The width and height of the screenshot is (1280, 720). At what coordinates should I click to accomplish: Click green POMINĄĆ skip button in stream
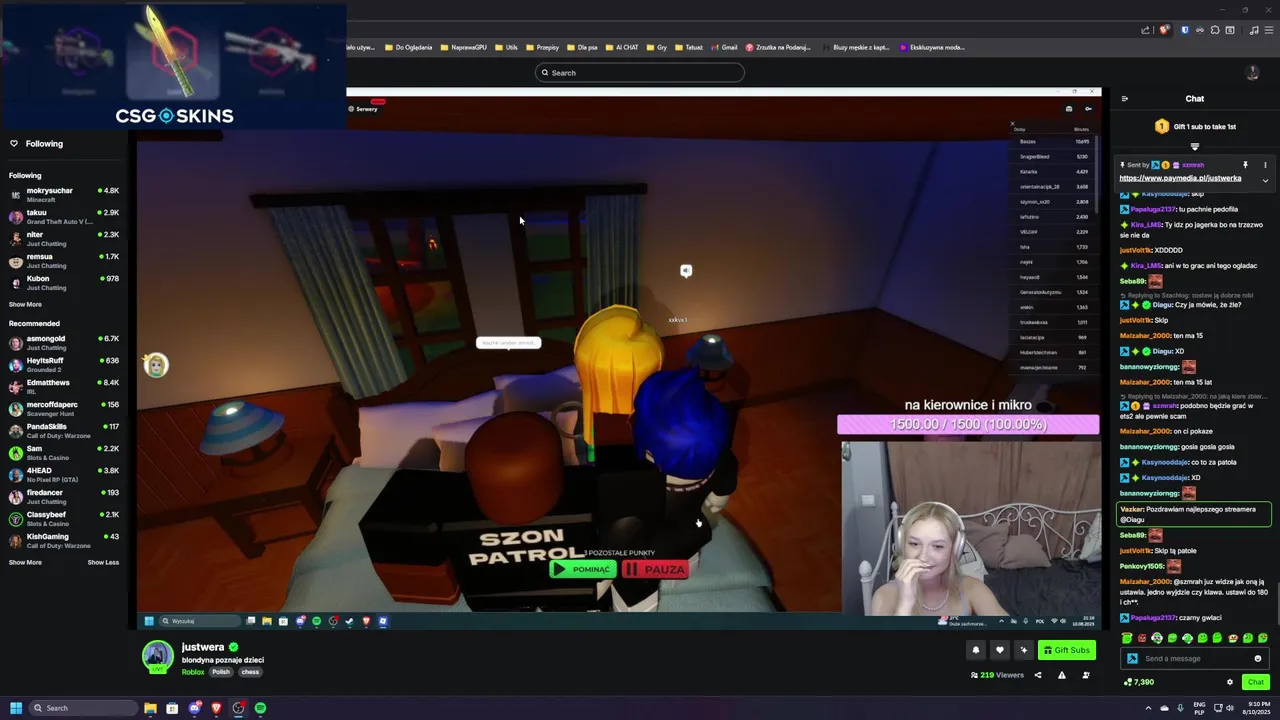[x=582, y=569]
